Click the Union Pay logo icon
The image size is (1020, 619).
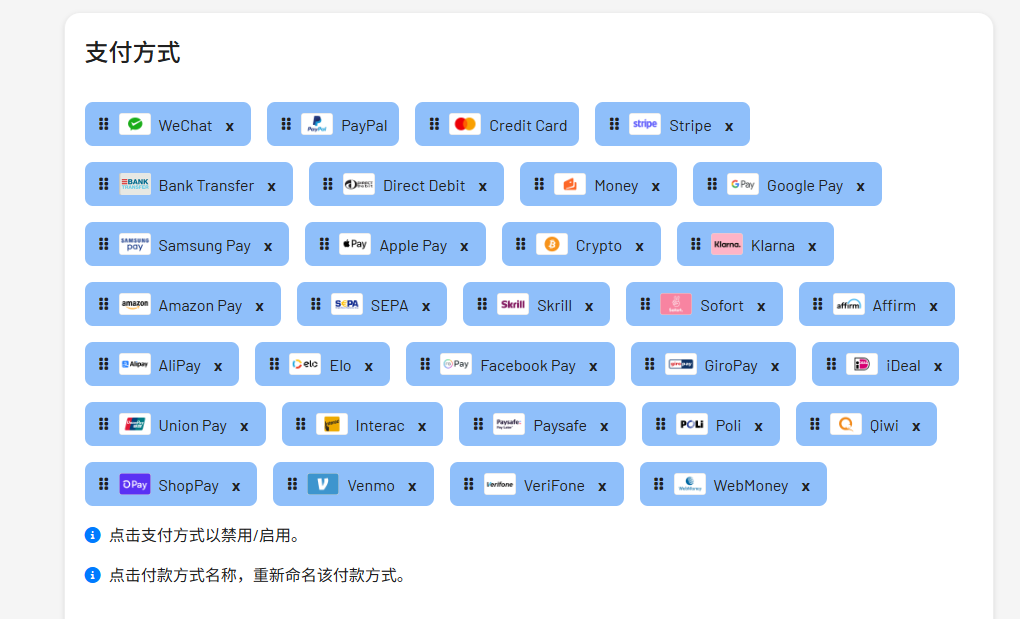[135, 424]
